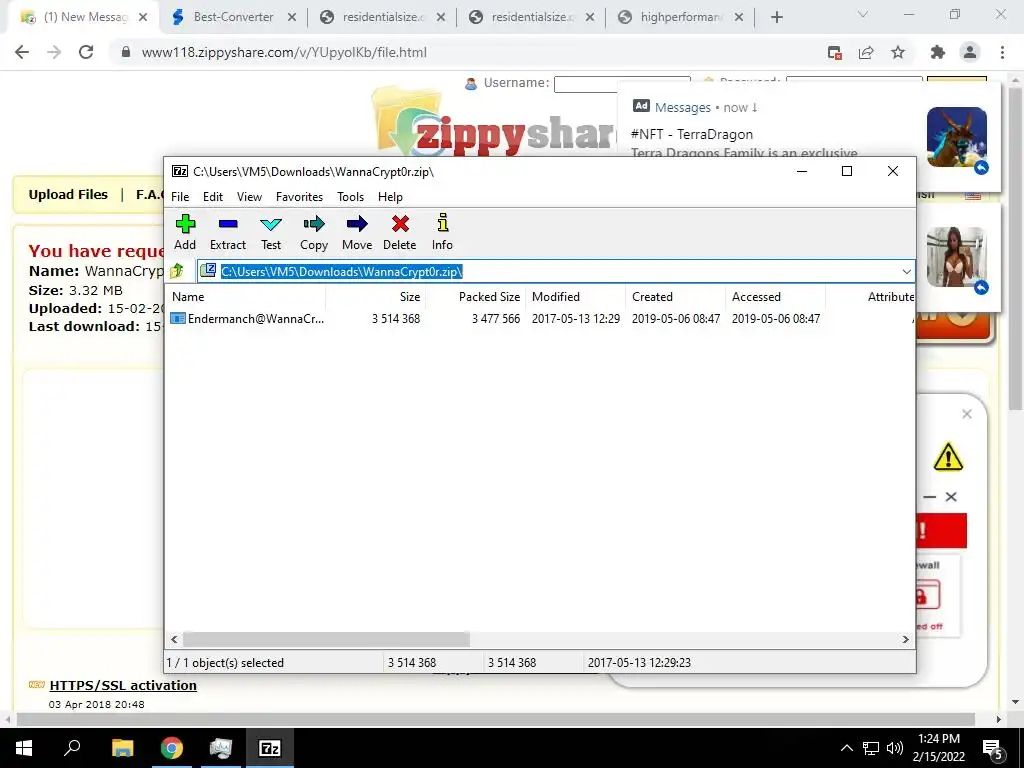The image size is (1024, 768).
Task: Run the Test archive tool
Action: 270,232
